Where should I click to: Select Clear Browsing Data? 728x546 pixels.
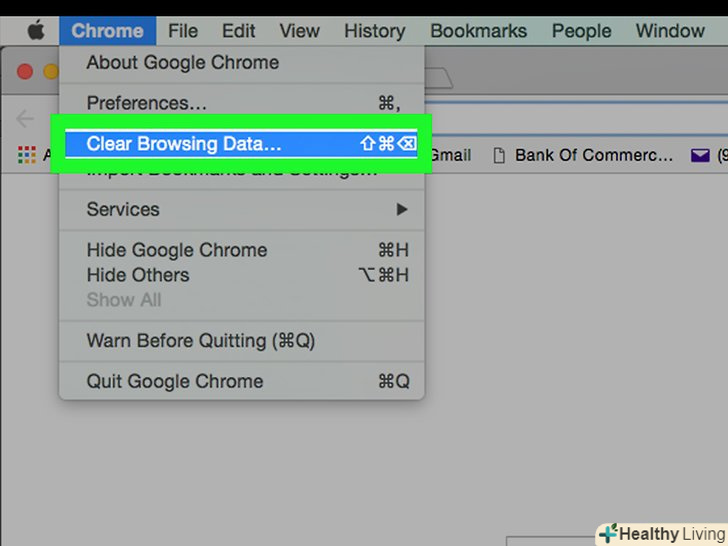click(x=184, y=144)
